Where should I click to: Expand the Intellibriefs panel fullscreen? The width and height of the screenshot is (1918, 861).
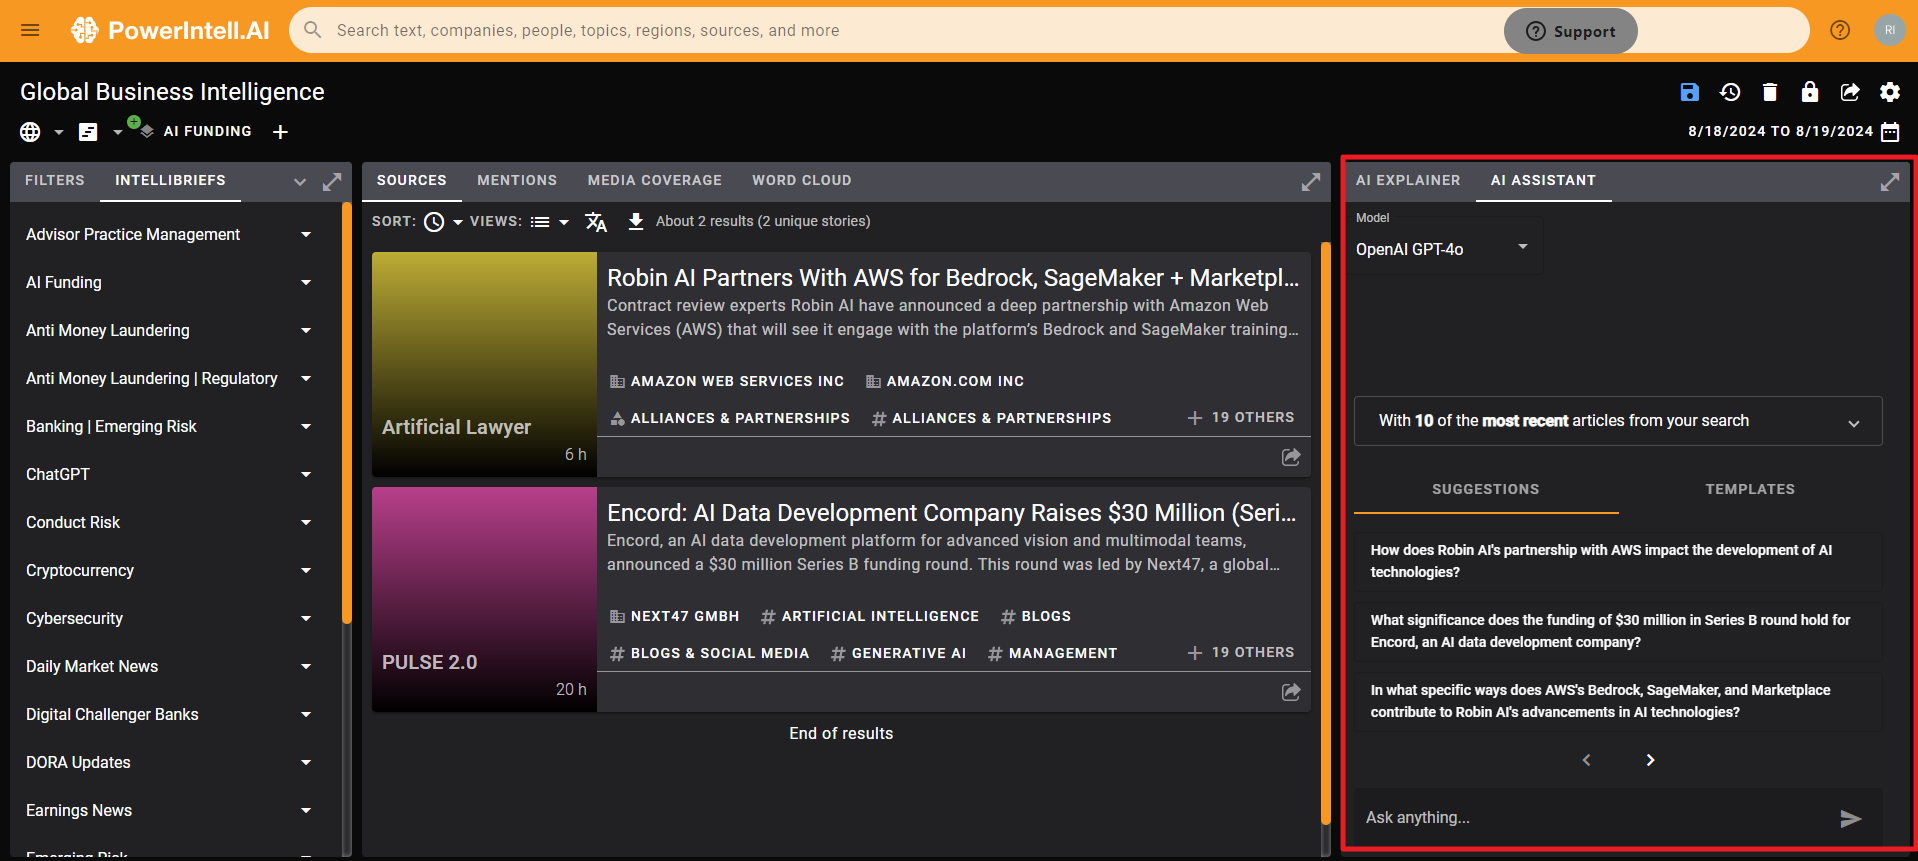[x=332, y=182]
